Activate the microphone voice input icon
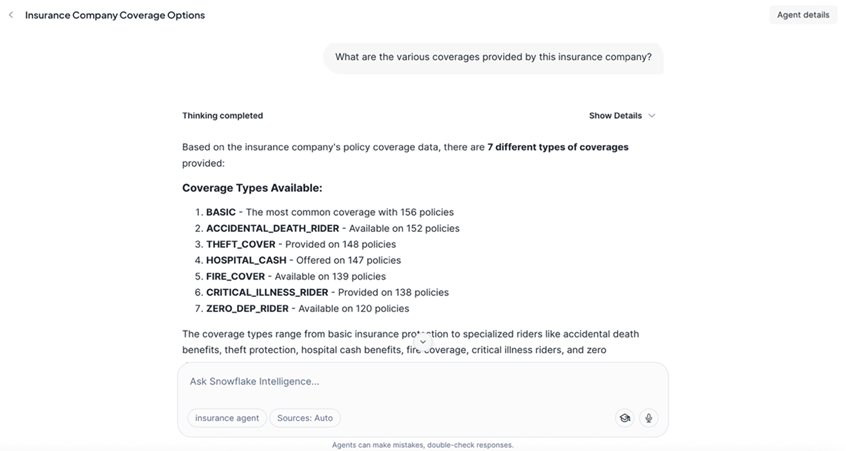This screenshot has width=846, height=451. point(648,418)
